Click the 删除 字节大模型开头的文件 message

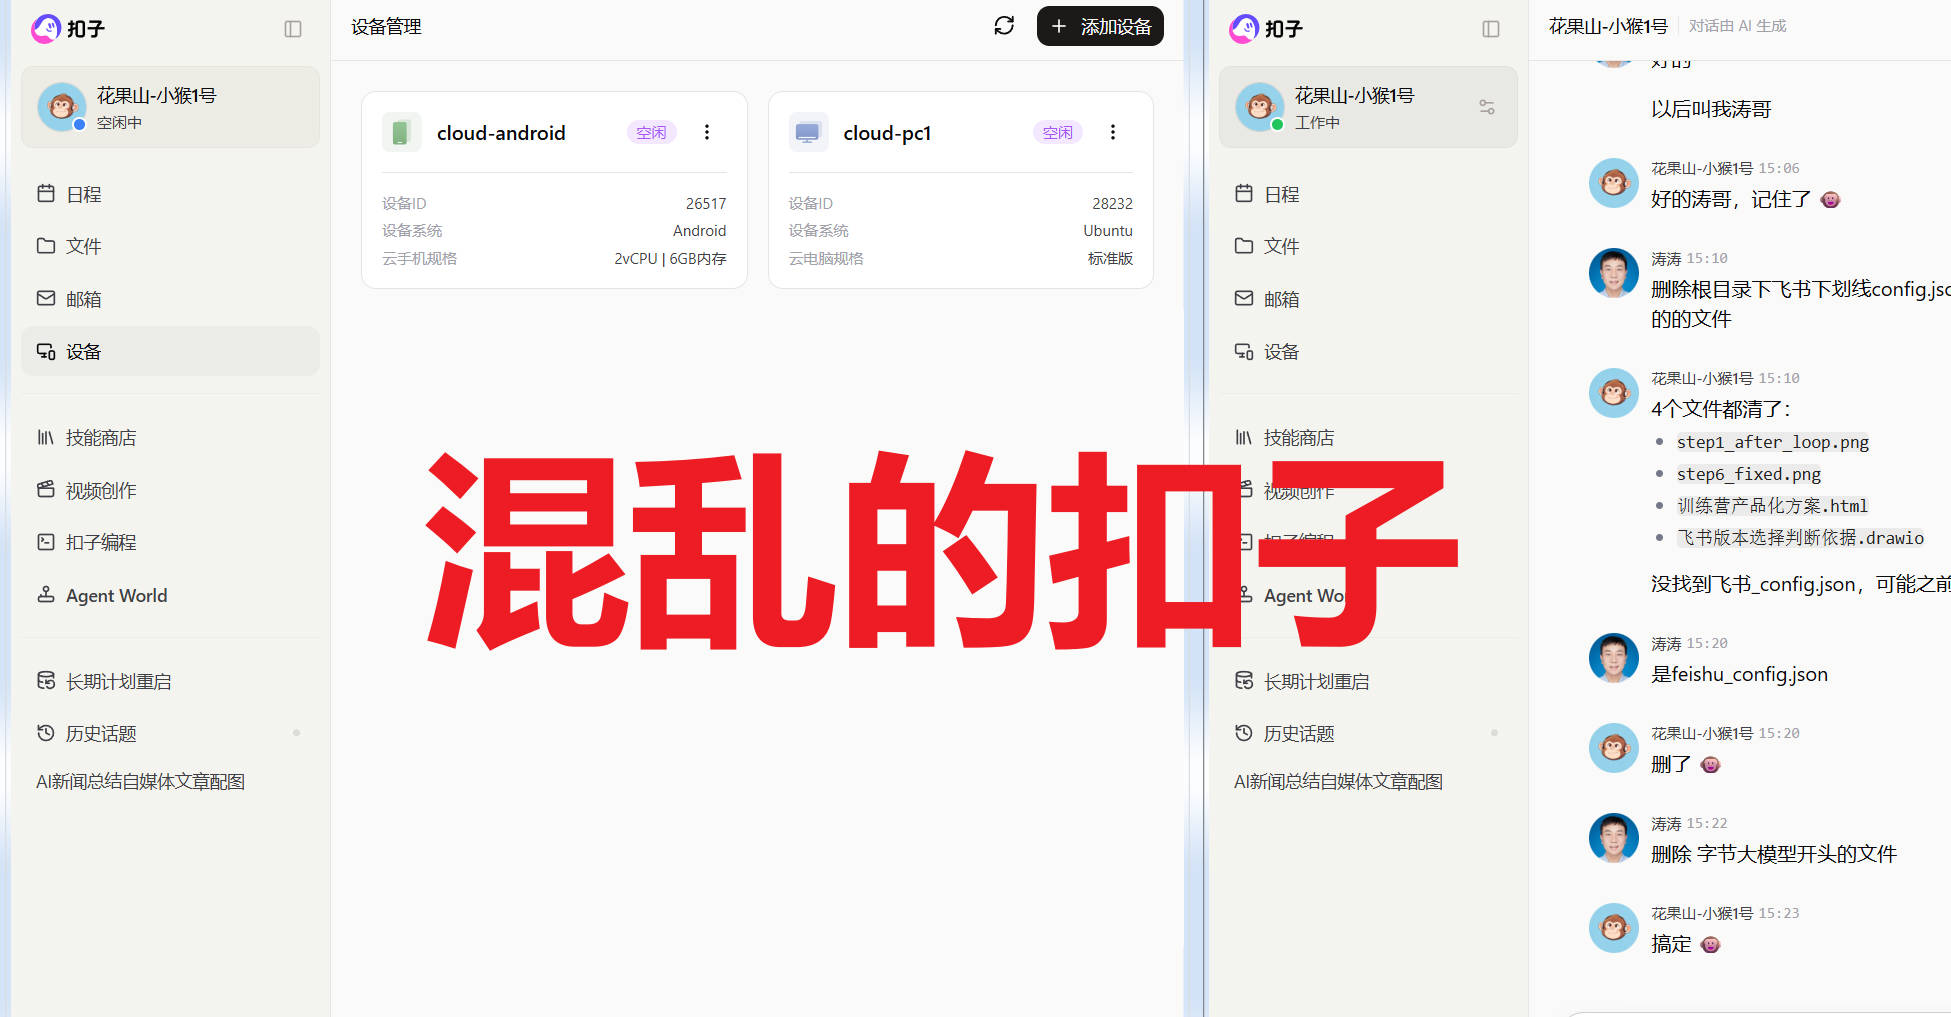click(1774, 854)
